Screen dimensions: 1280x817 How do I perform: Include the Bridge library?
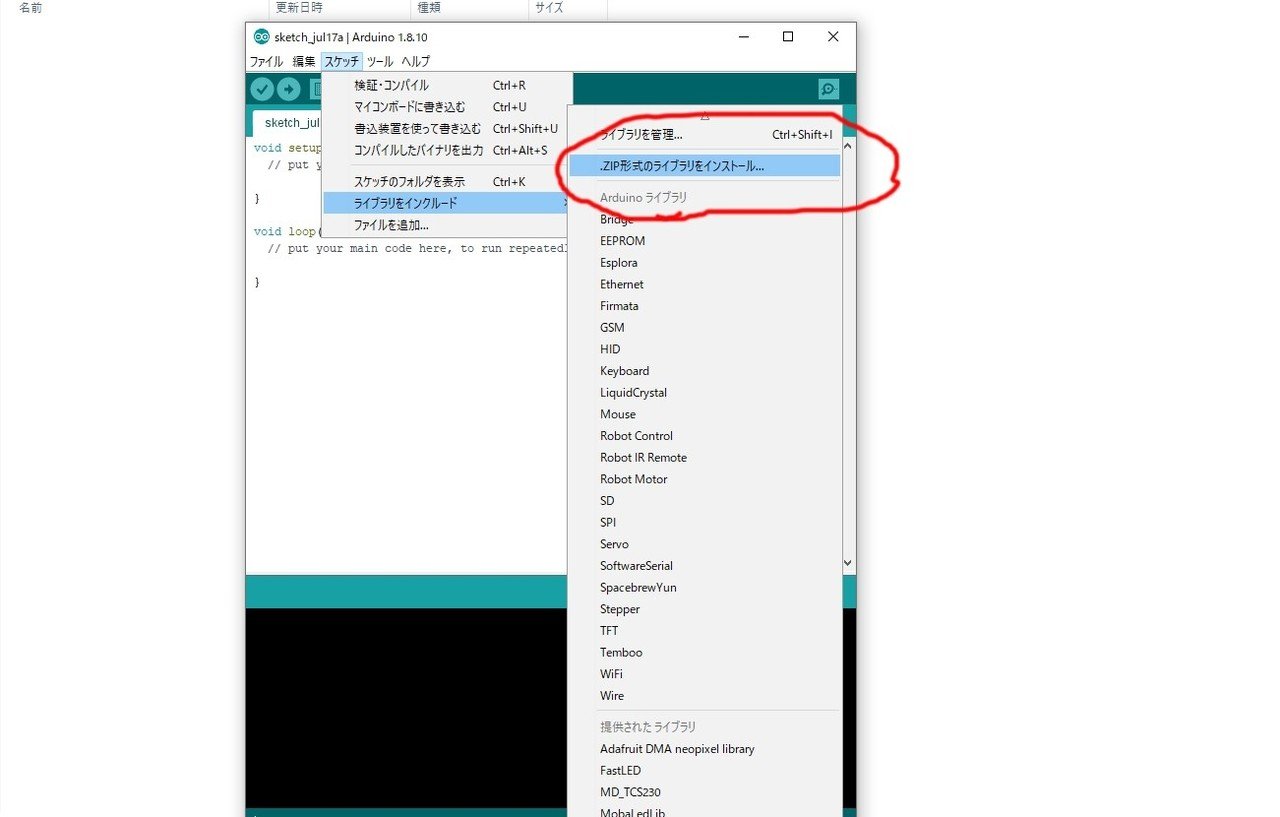click(x=705, y=219)
